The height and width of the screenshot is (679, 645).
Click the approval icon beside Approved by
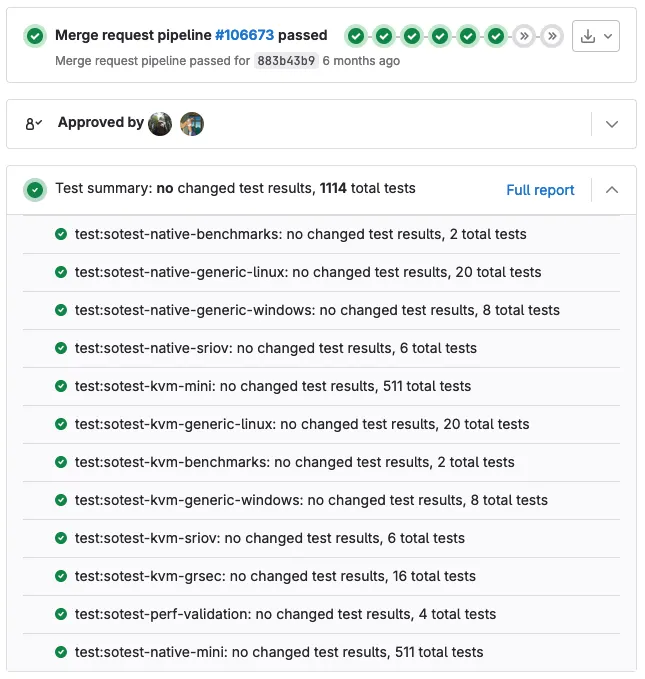33,124
